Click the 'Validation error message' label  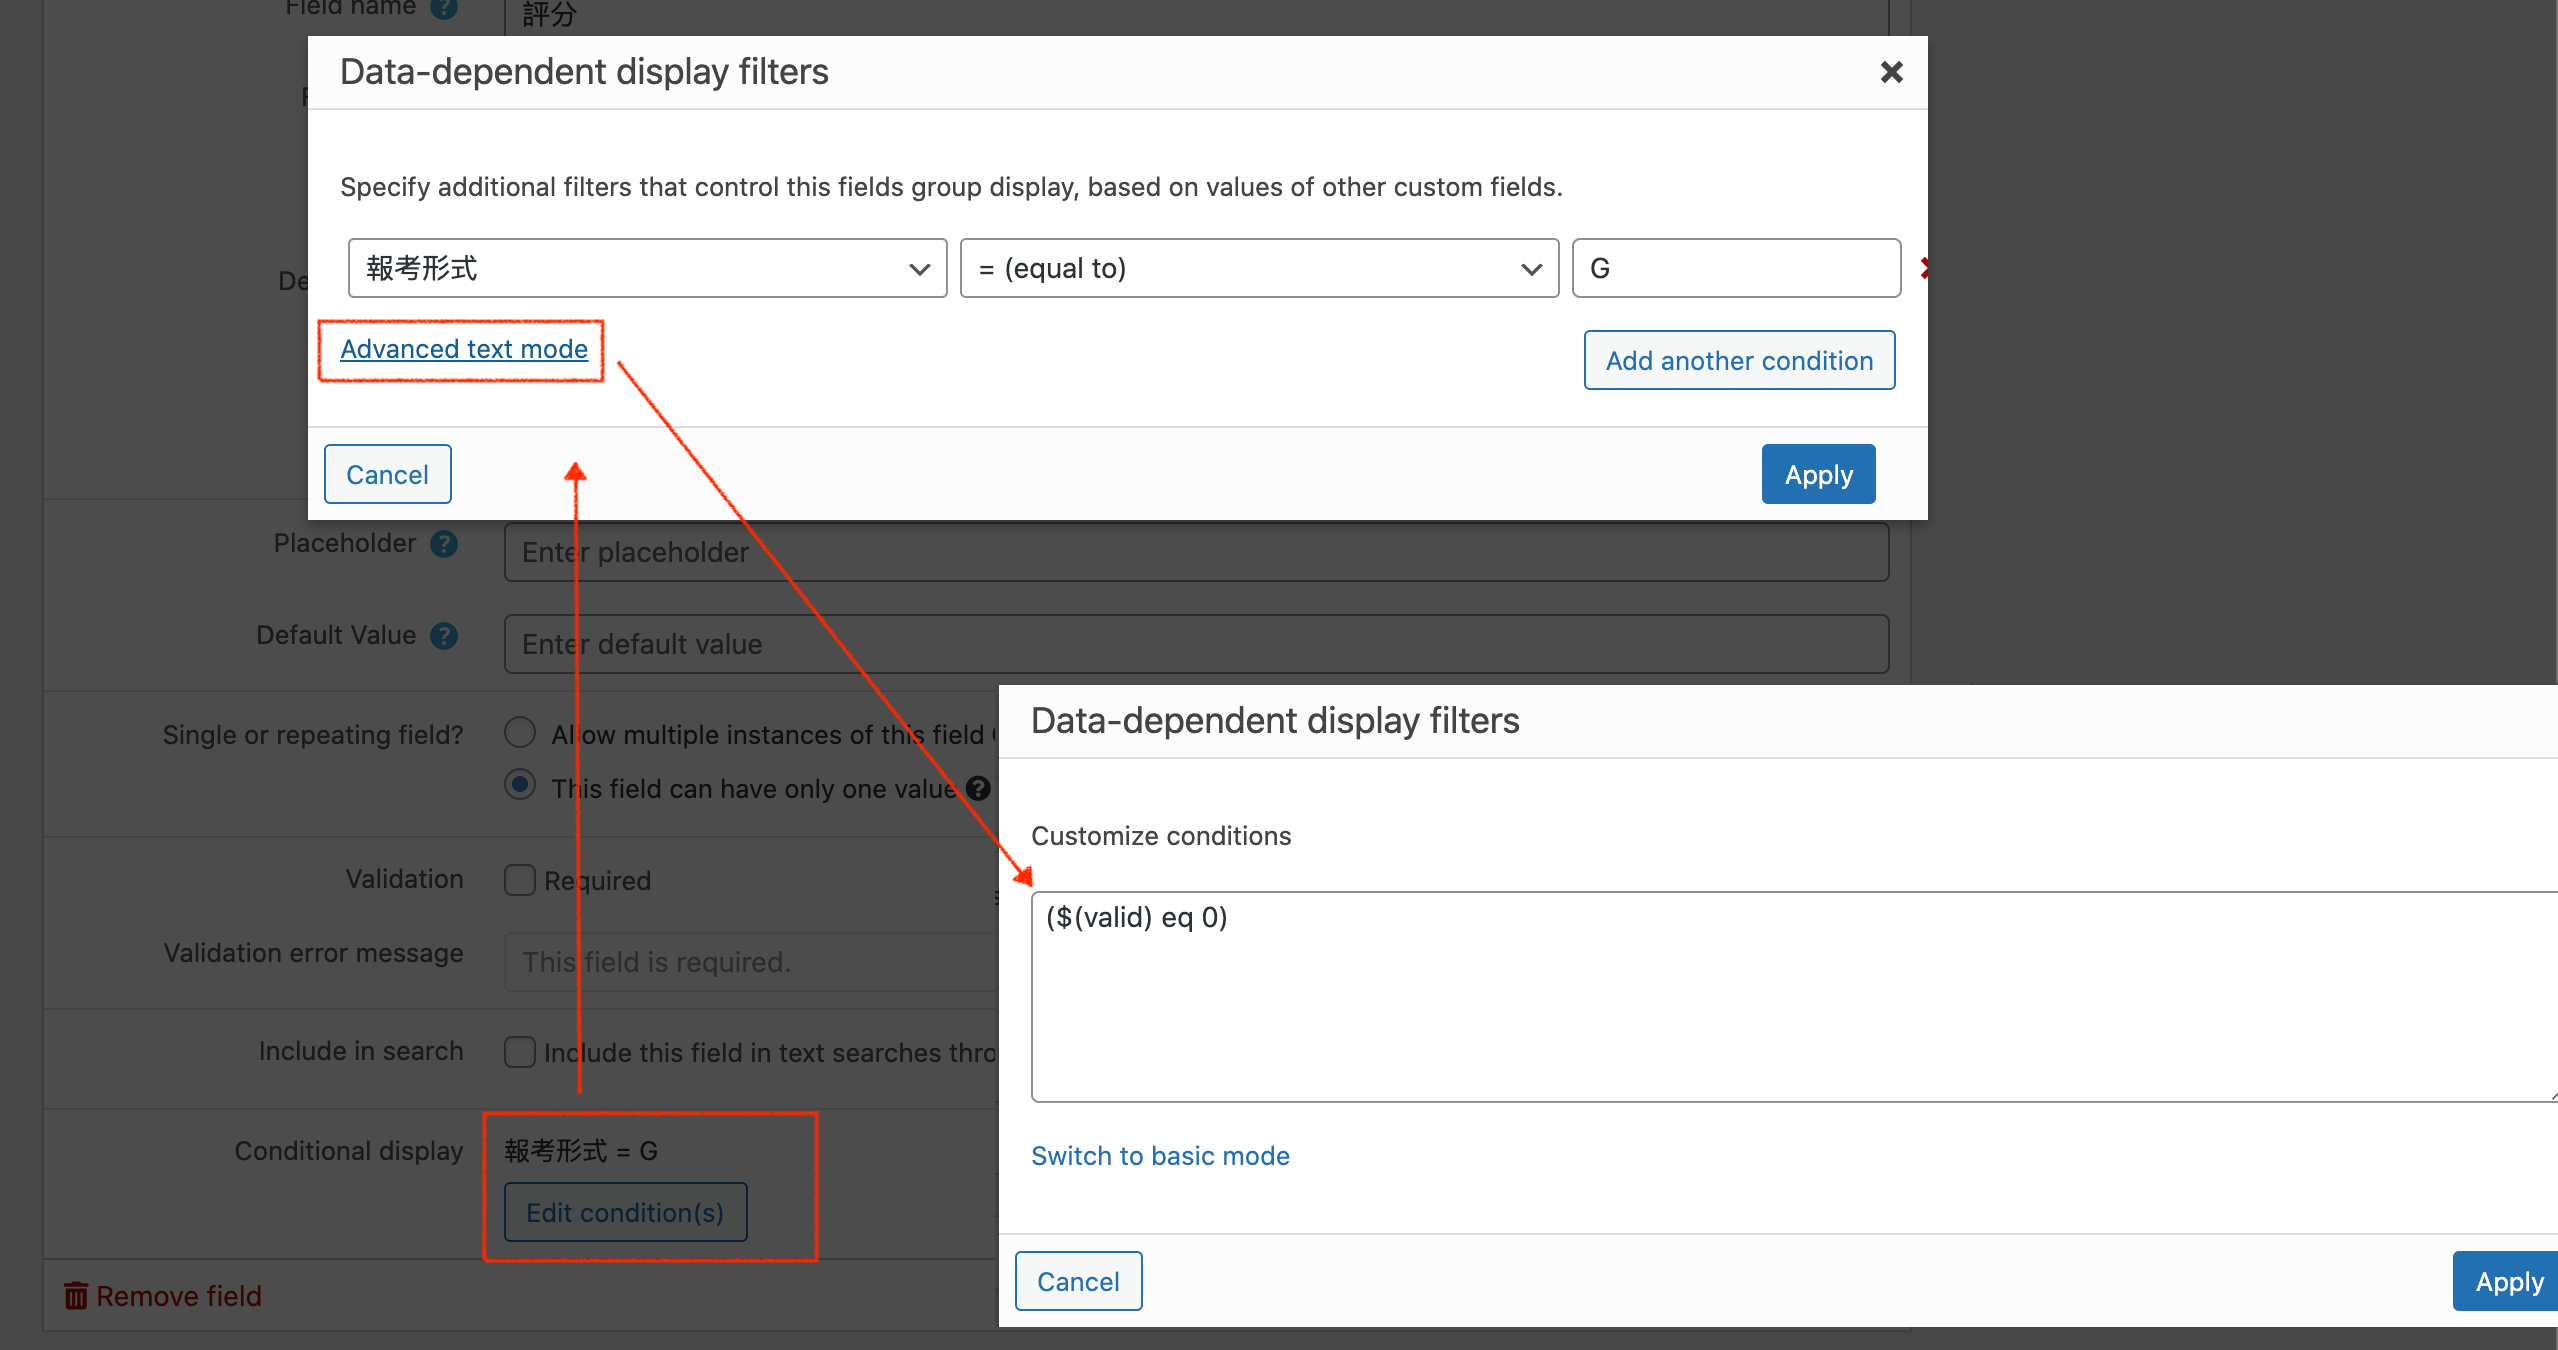pos(314,953)
